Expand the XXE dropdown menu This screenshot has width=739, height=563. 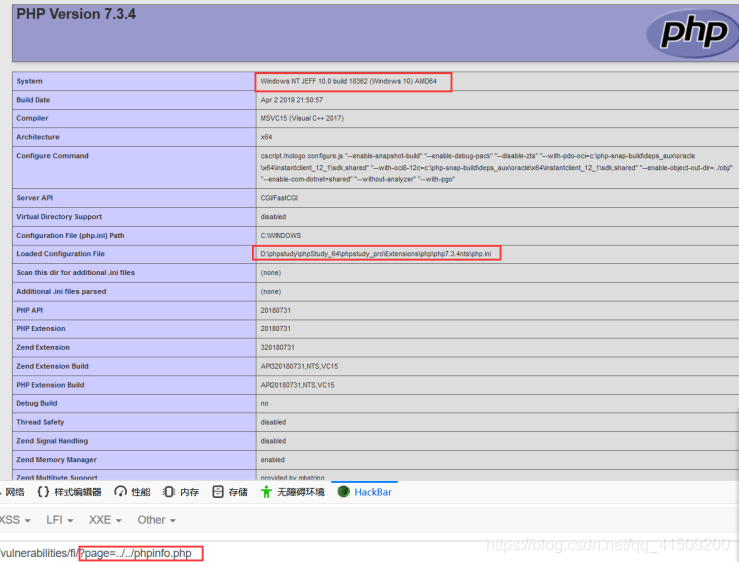pos(105,520)
